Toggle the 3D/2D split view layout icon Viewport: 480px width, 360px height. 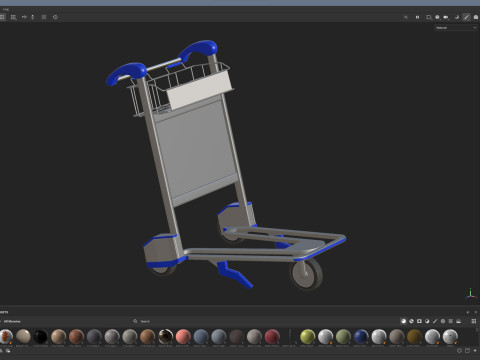click(2, 17)
